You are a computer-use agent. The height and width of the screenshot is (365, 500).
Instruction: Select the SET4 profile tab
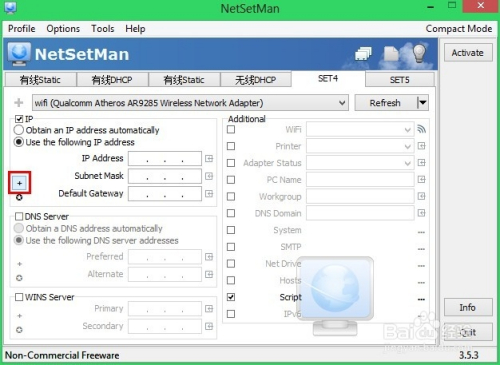328,79
